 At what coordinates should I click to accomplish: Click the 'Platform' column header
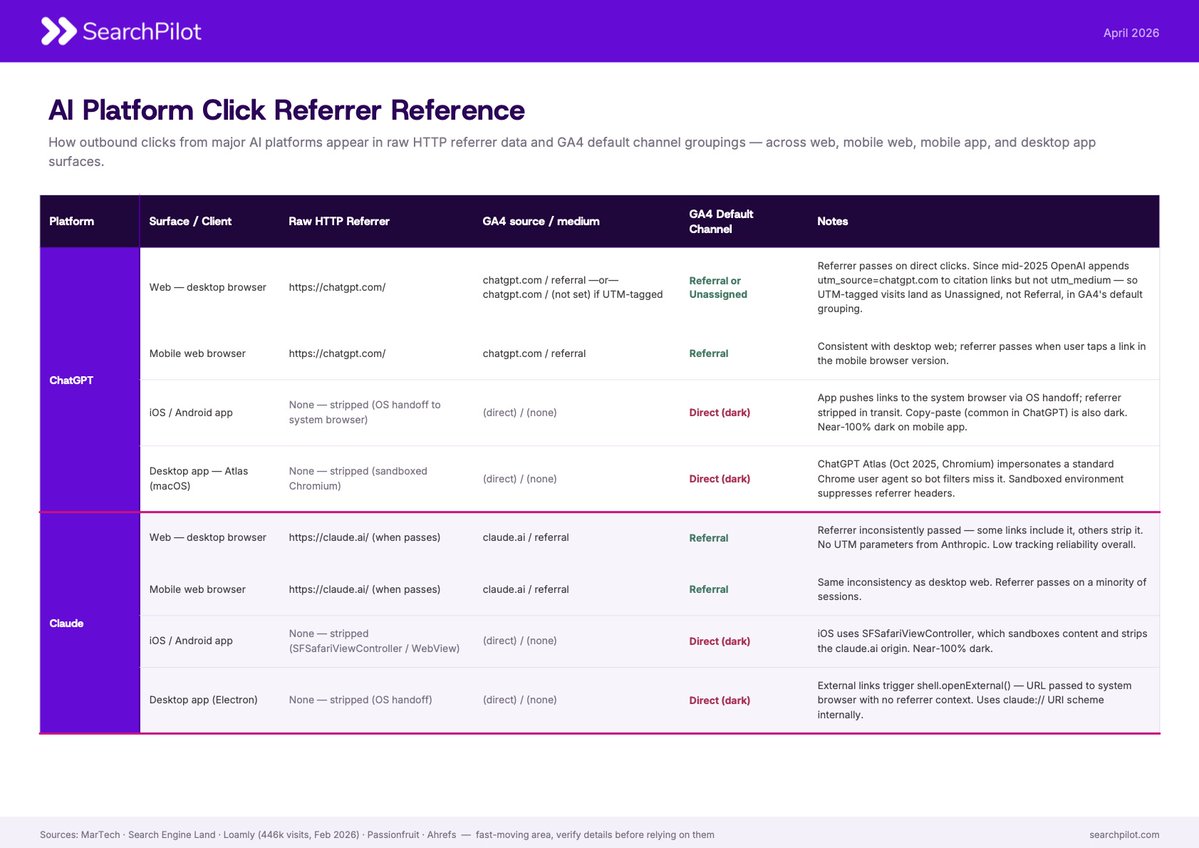pyautogui.click(x=72, y=221)
